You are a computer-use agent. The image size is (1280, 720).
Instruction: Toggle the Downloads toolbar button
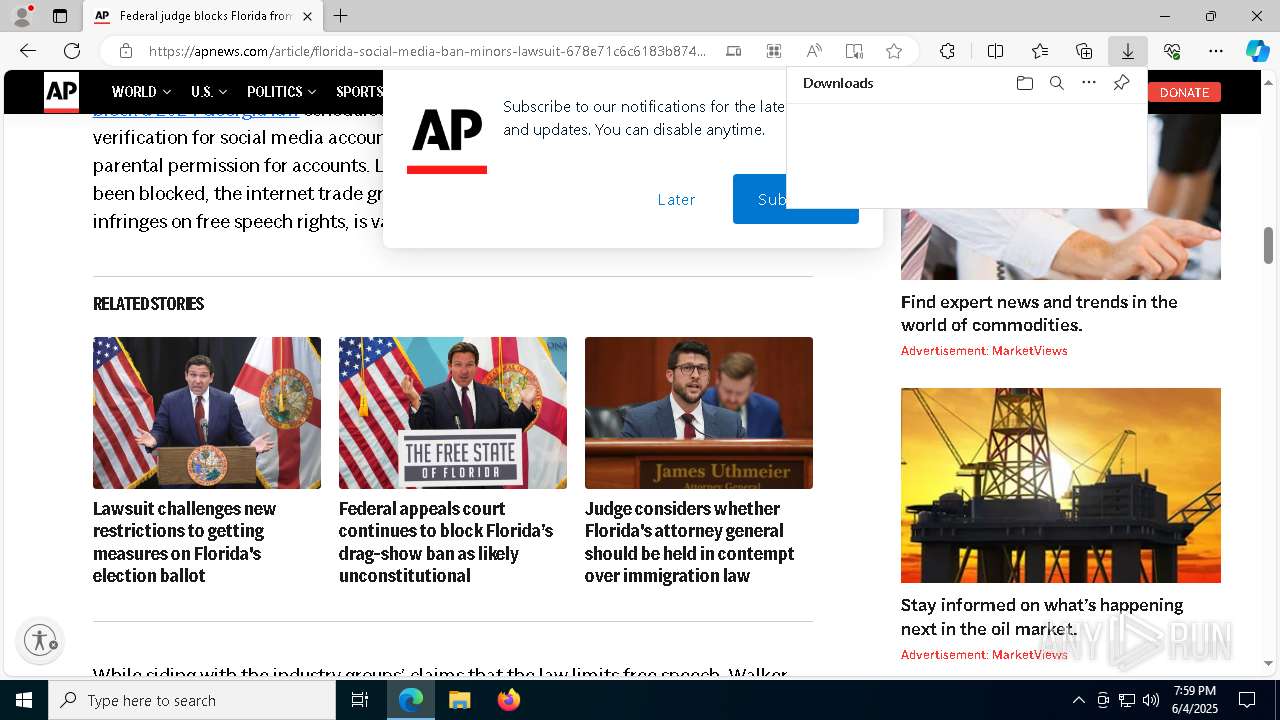point(1128,51)
